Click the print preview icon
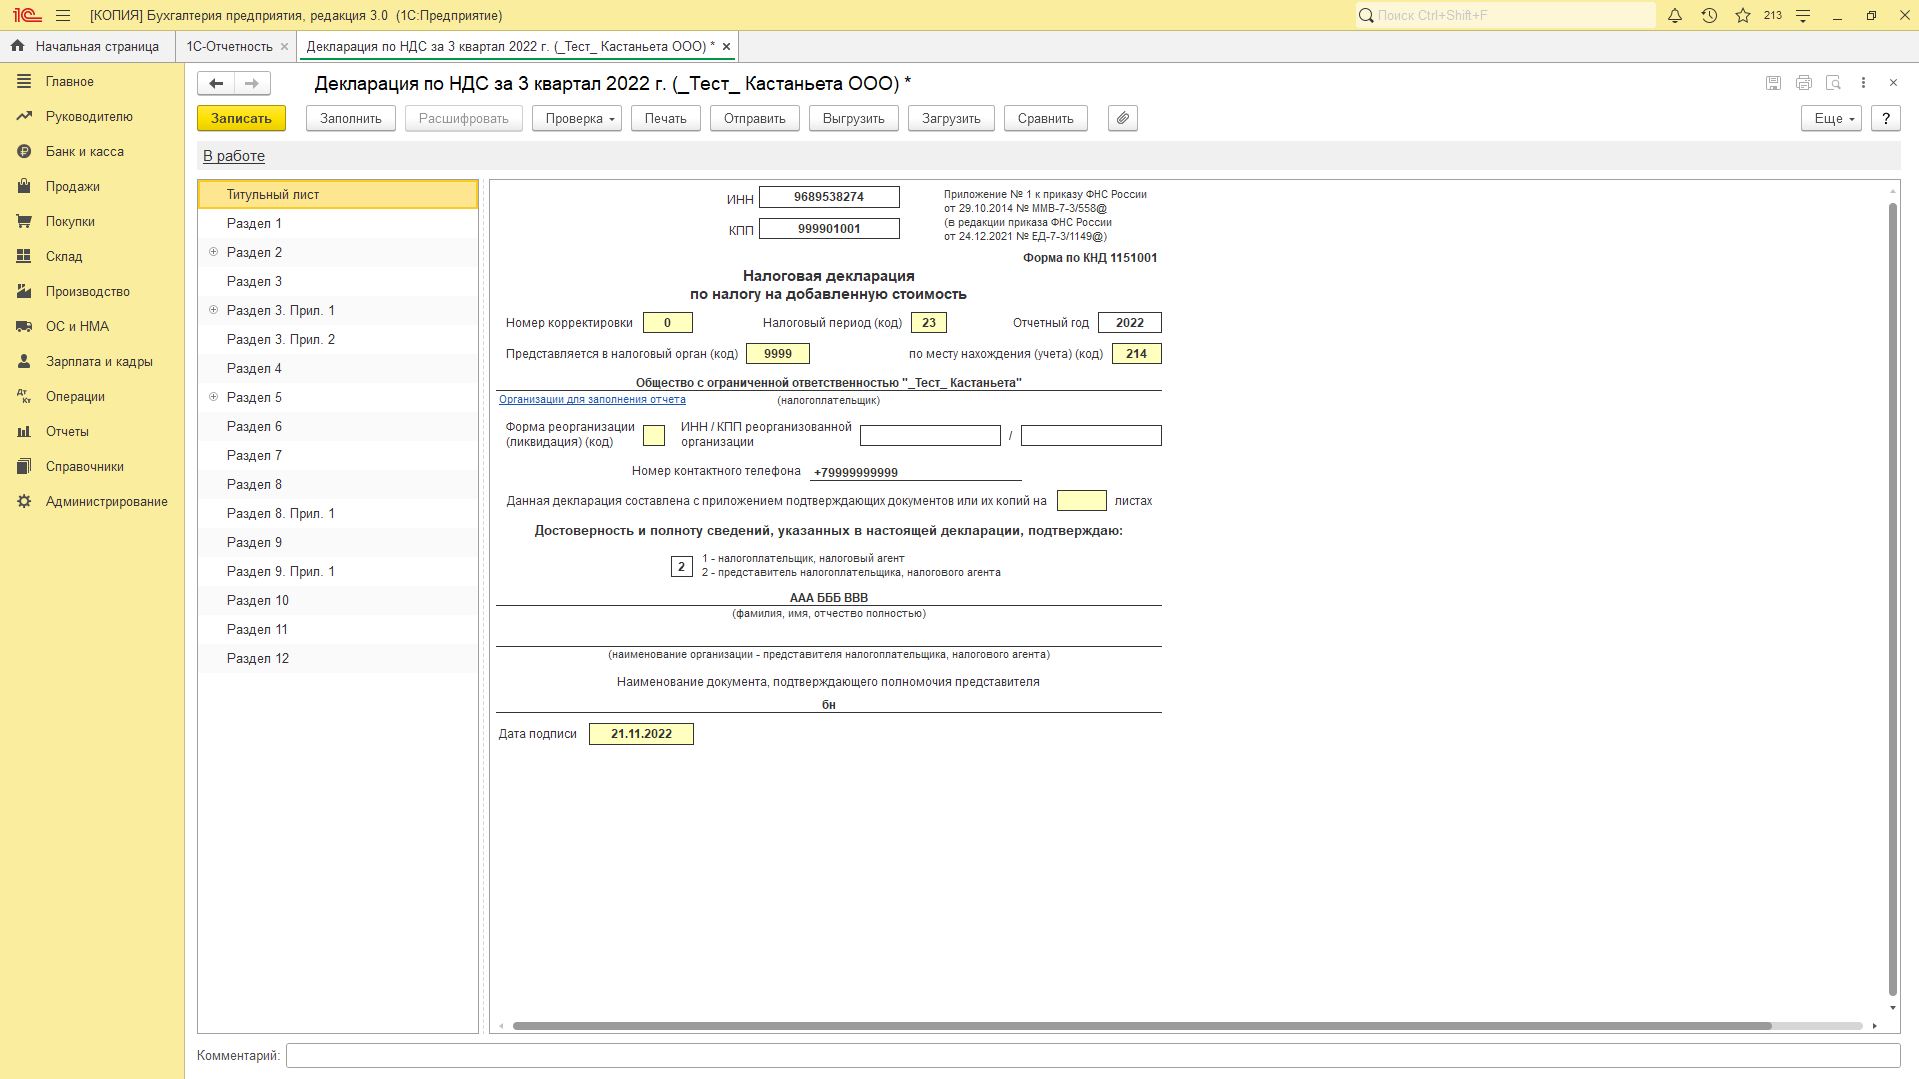 coord(1833,83)
